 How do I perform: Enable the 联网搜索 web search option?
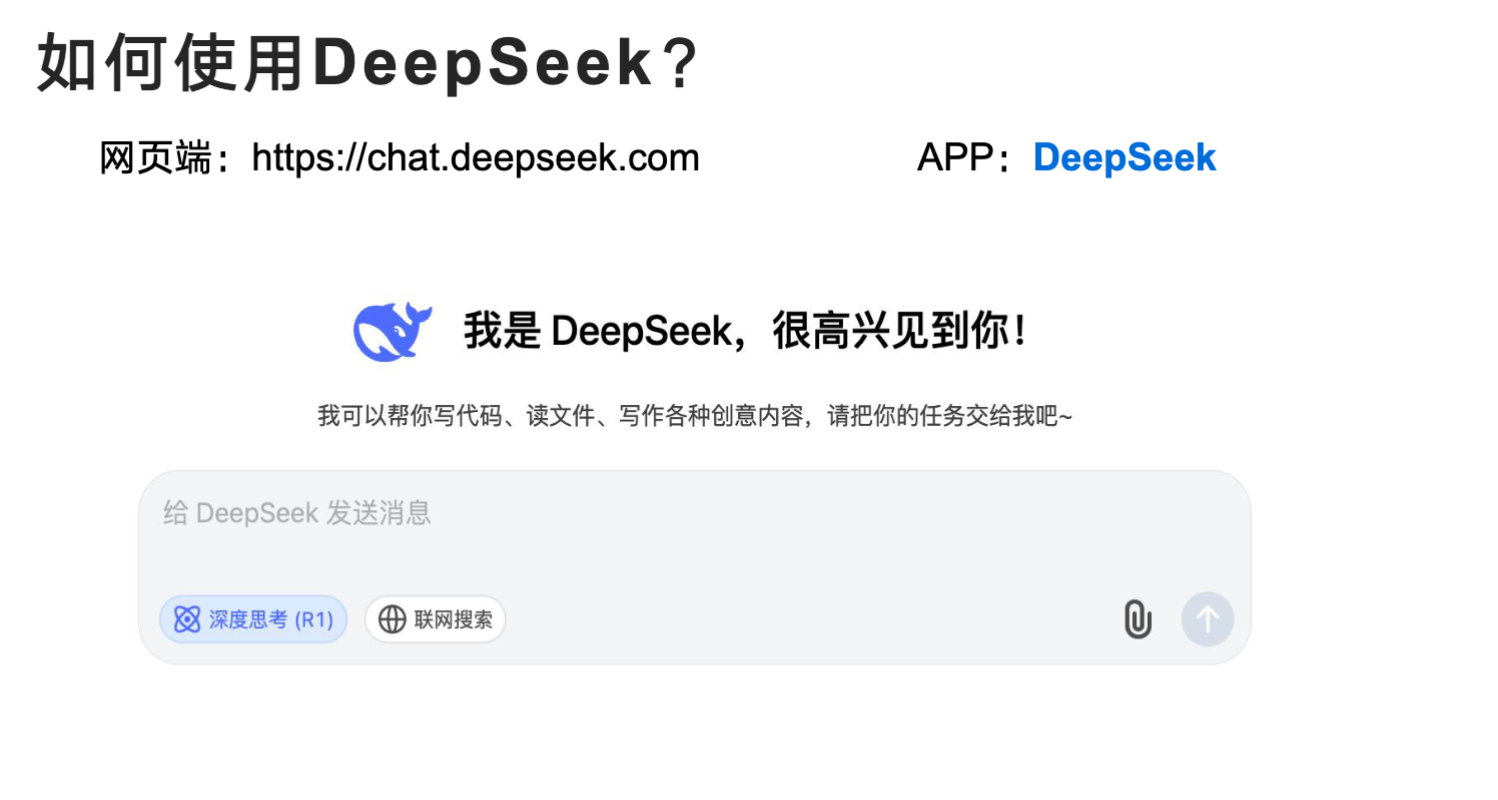[435, 620]
